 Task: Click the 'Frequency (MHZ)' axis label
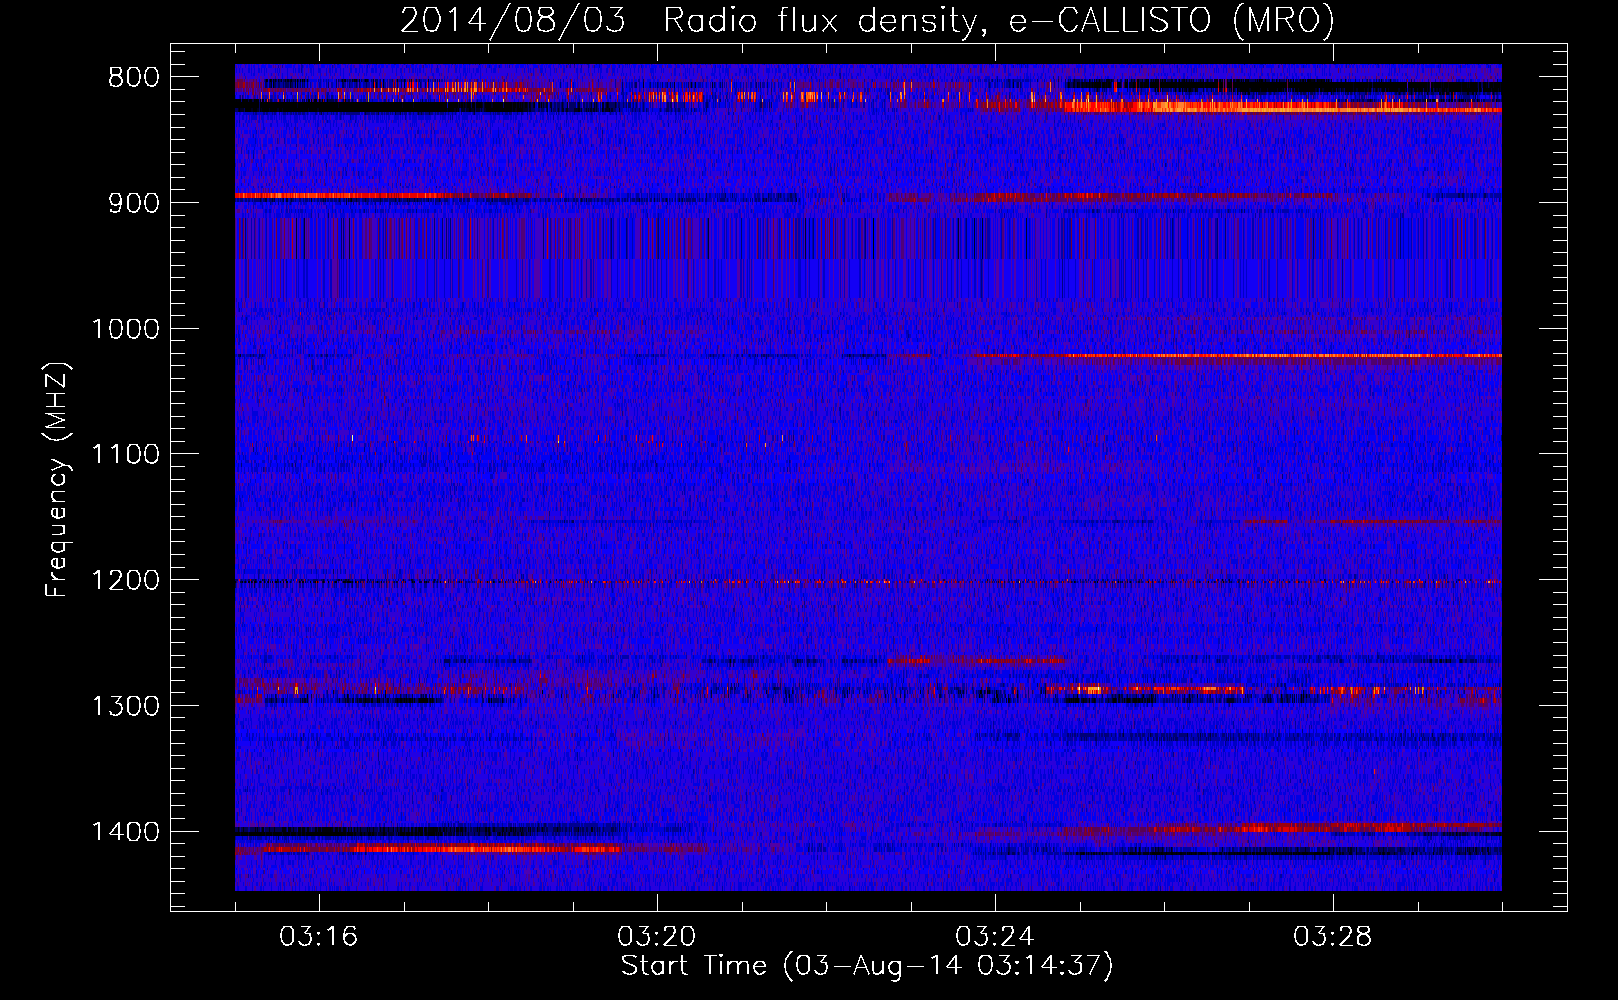pos(59,480)
